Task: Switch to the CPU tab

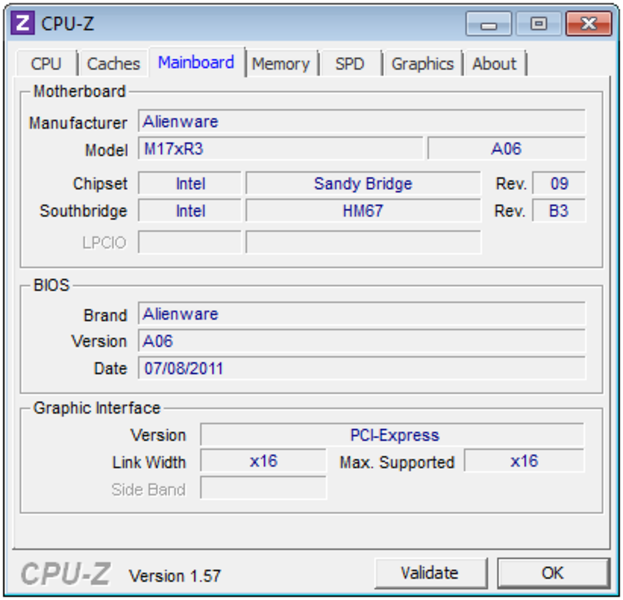Action: [x=46, y=64]
